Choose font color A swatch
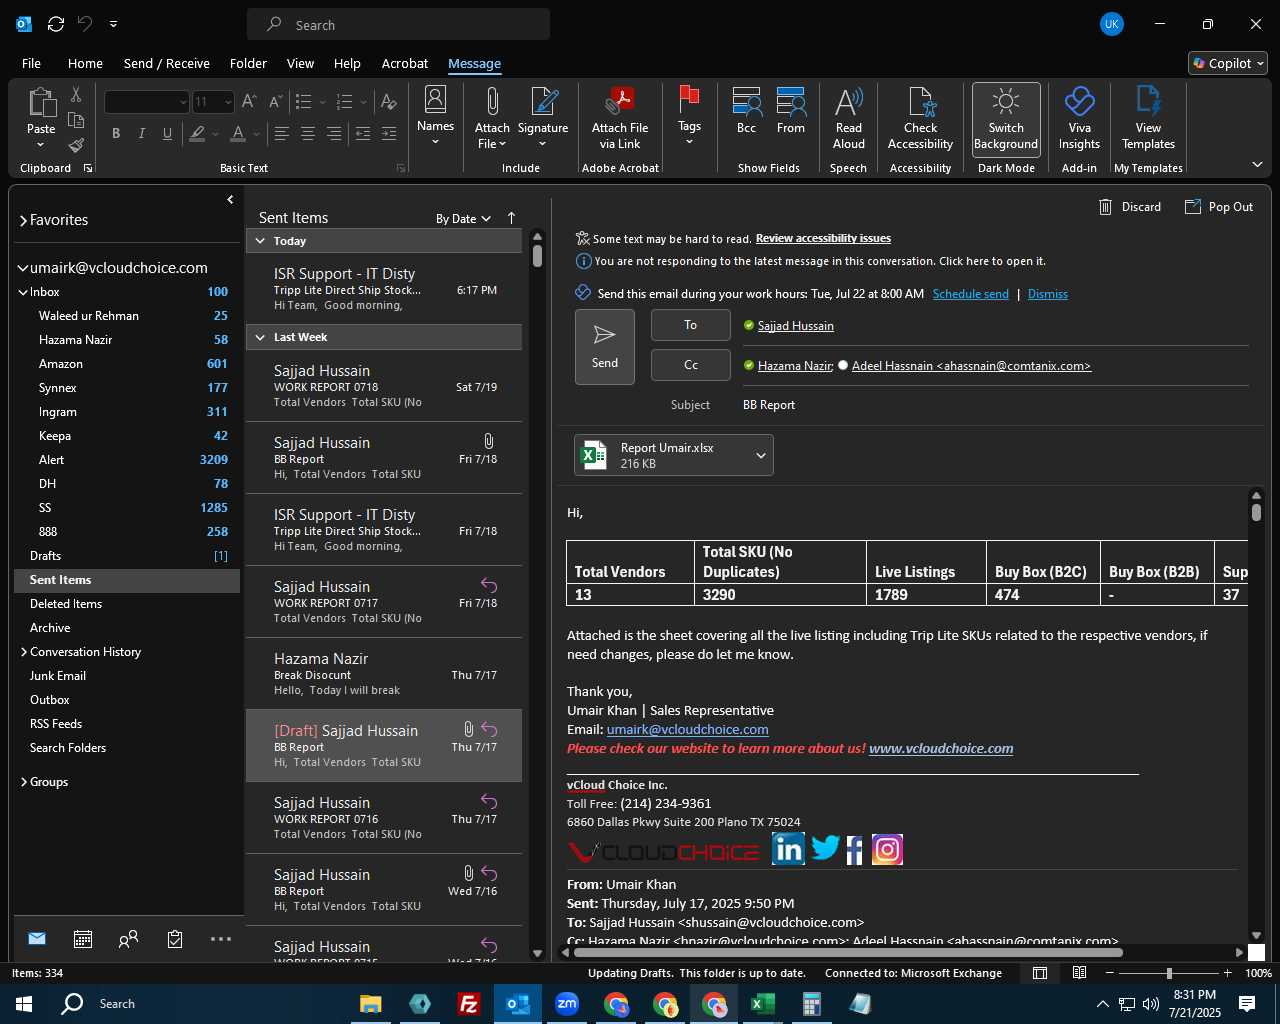1280x1024 pixels. 238,133
